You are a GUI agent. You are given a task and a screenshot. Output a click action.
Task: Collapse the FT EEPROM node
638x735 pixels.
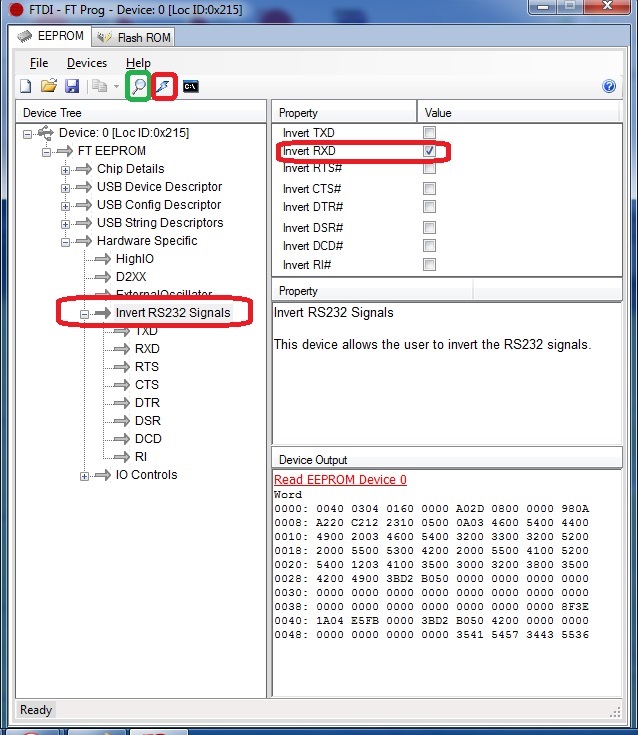[46, 152]
